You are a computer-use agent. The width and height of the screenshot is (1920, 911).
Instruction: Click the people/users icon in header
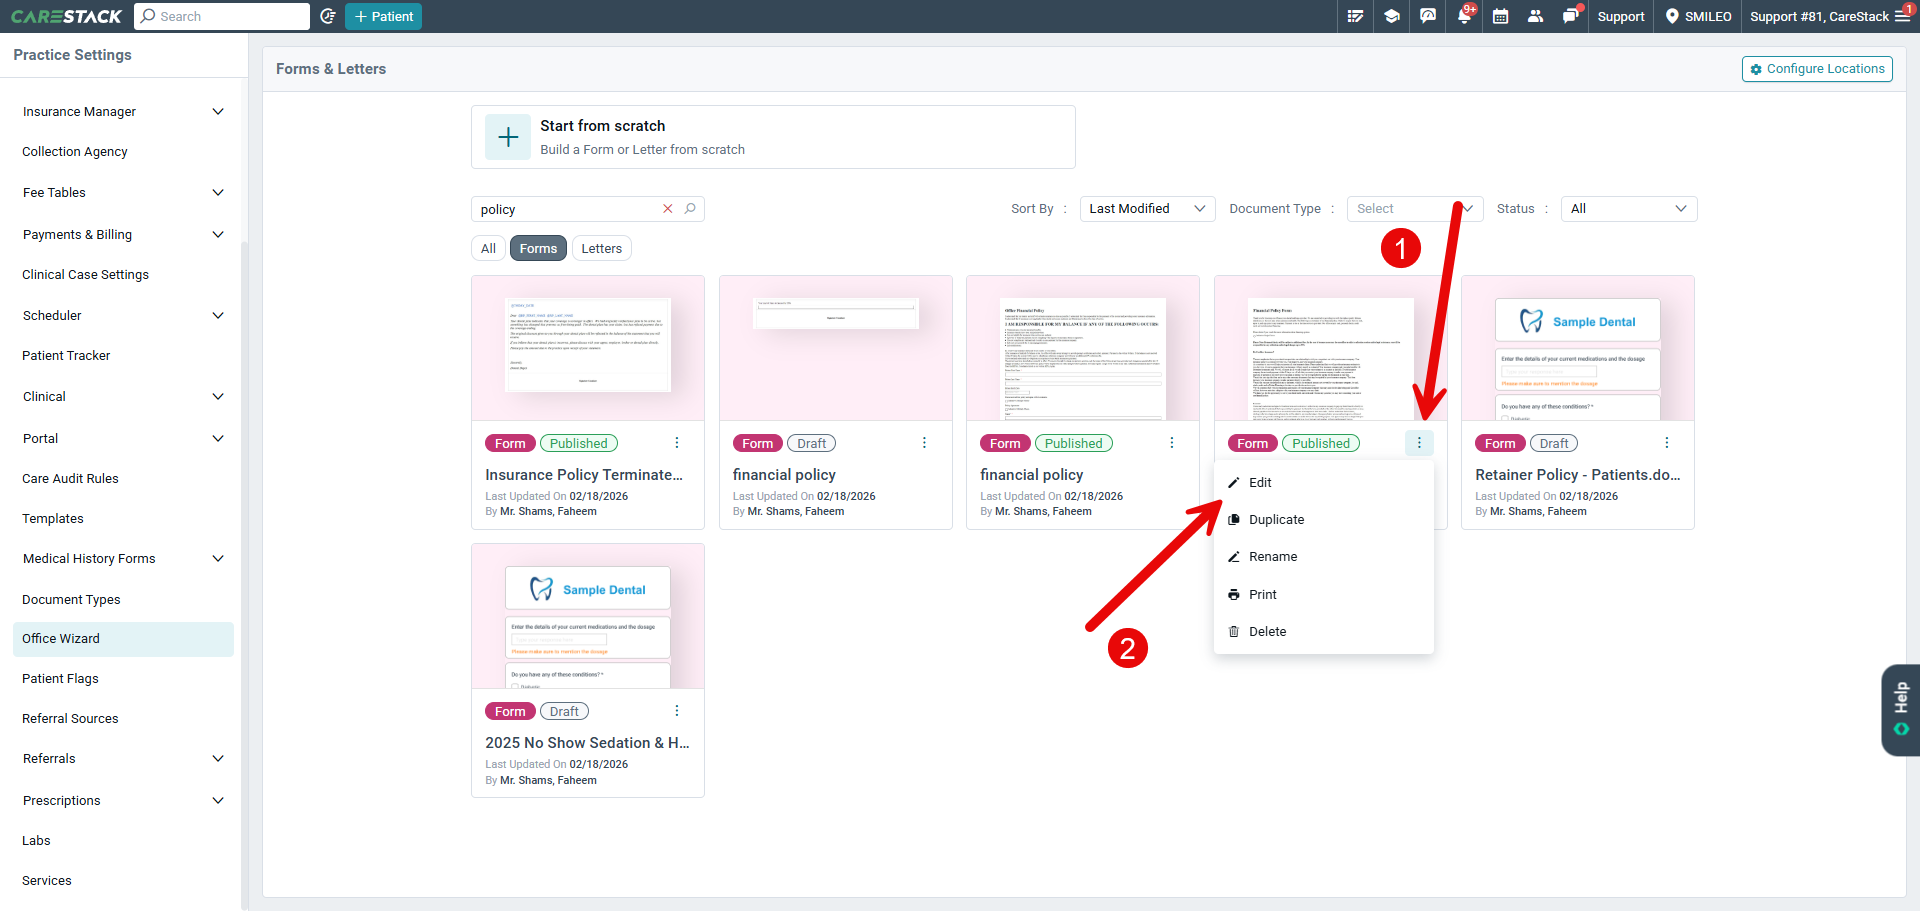click(1535, 16)
